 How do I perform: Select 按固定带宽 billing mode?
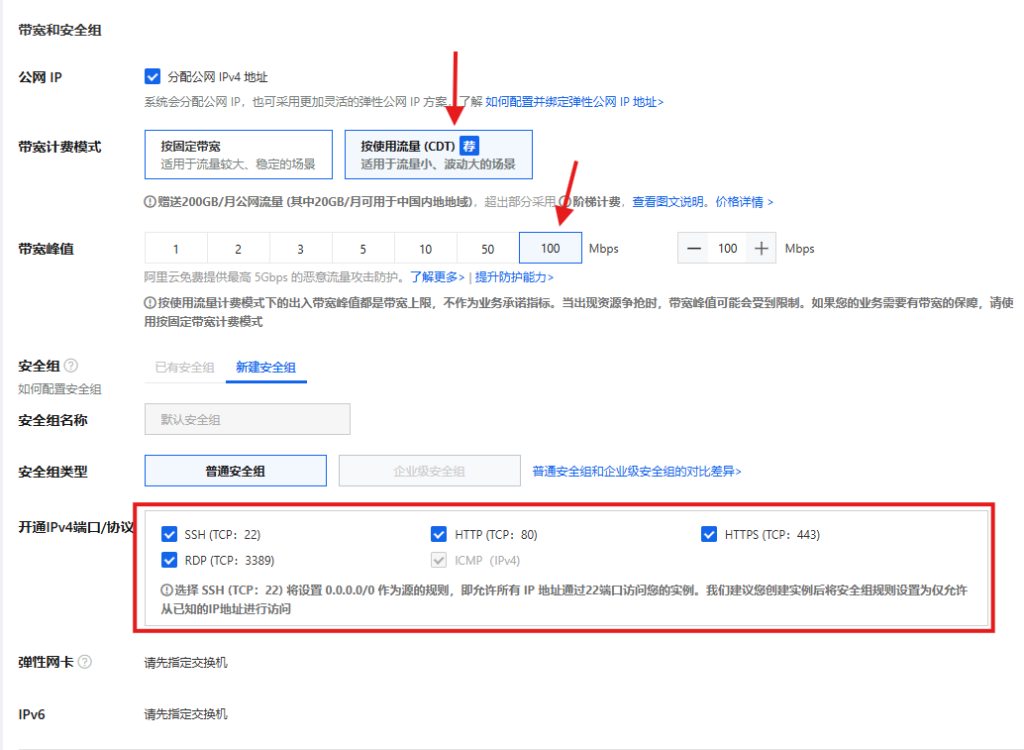238,154
